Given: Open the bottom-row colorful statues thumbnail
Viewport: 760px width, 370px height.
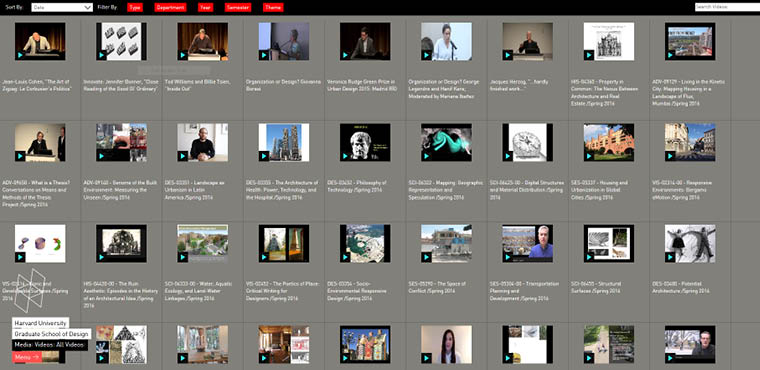Looking at the screenshot, I should pyautogui.click(x=365, y=344).
